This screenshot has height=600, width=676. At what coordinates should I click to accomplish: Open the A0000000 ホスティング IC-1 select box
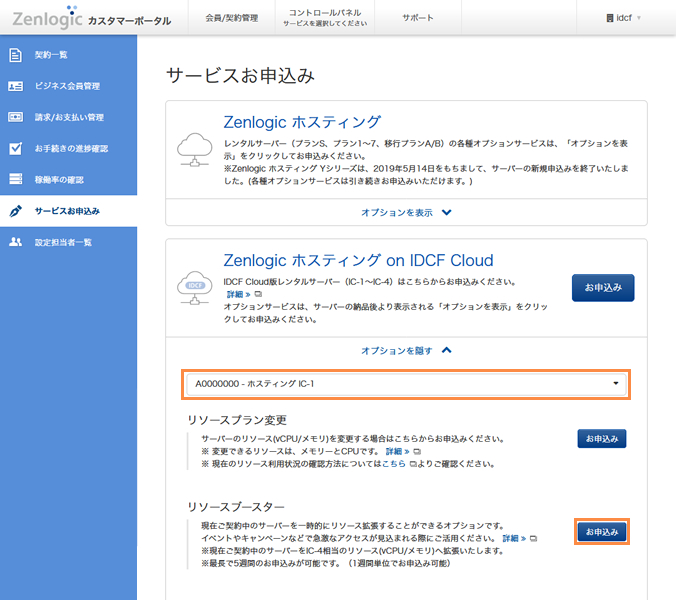pos(406,384)
